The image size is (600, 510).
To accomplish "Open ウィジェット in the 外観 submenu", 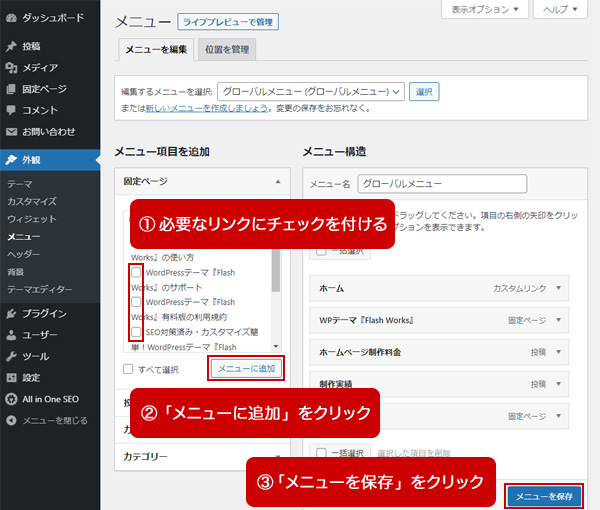I will (x=32, y=219).
